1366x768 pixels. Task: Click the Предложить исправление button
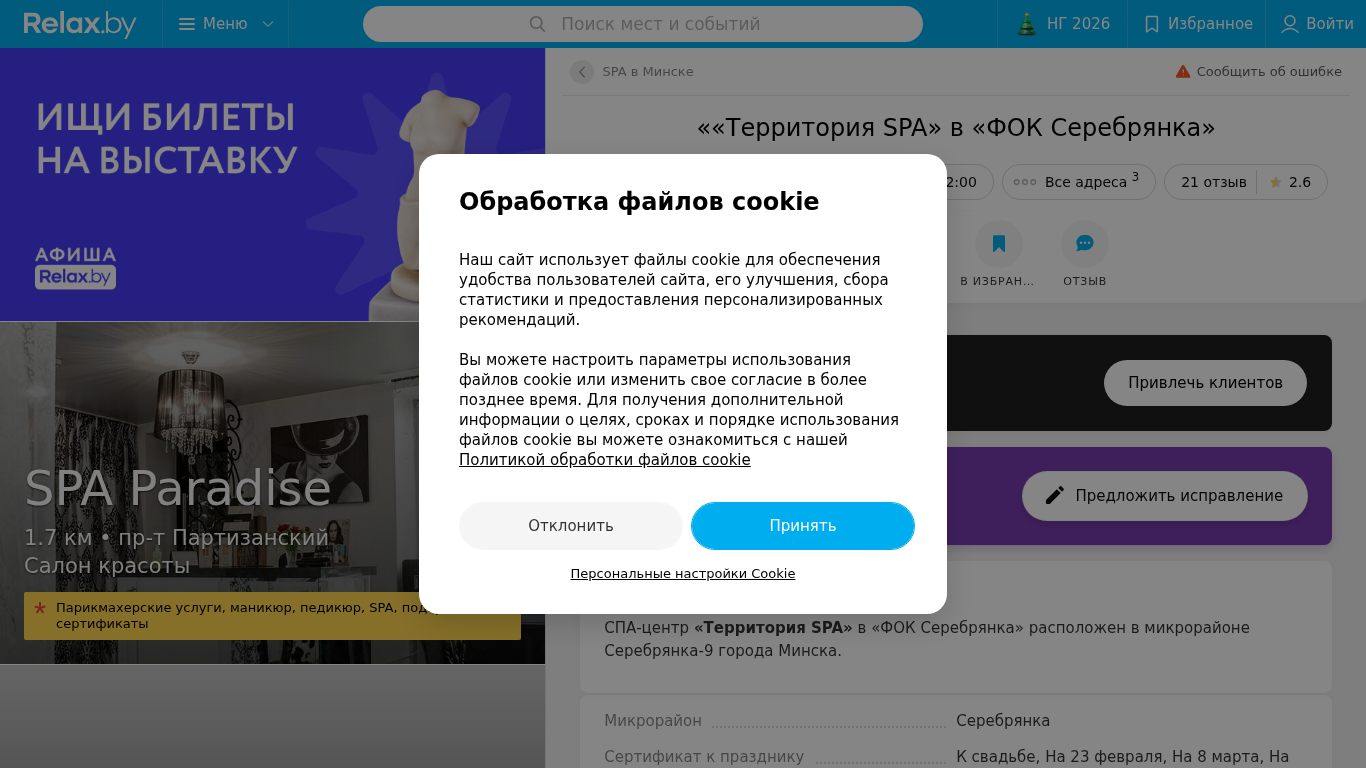point(1165,496)
